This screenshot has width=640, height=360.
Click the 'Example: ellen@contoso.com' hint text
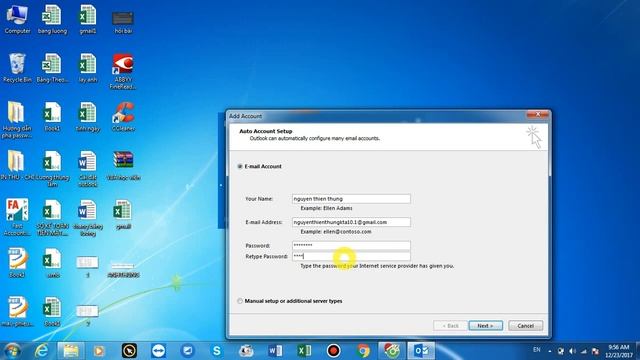(336, 232)
